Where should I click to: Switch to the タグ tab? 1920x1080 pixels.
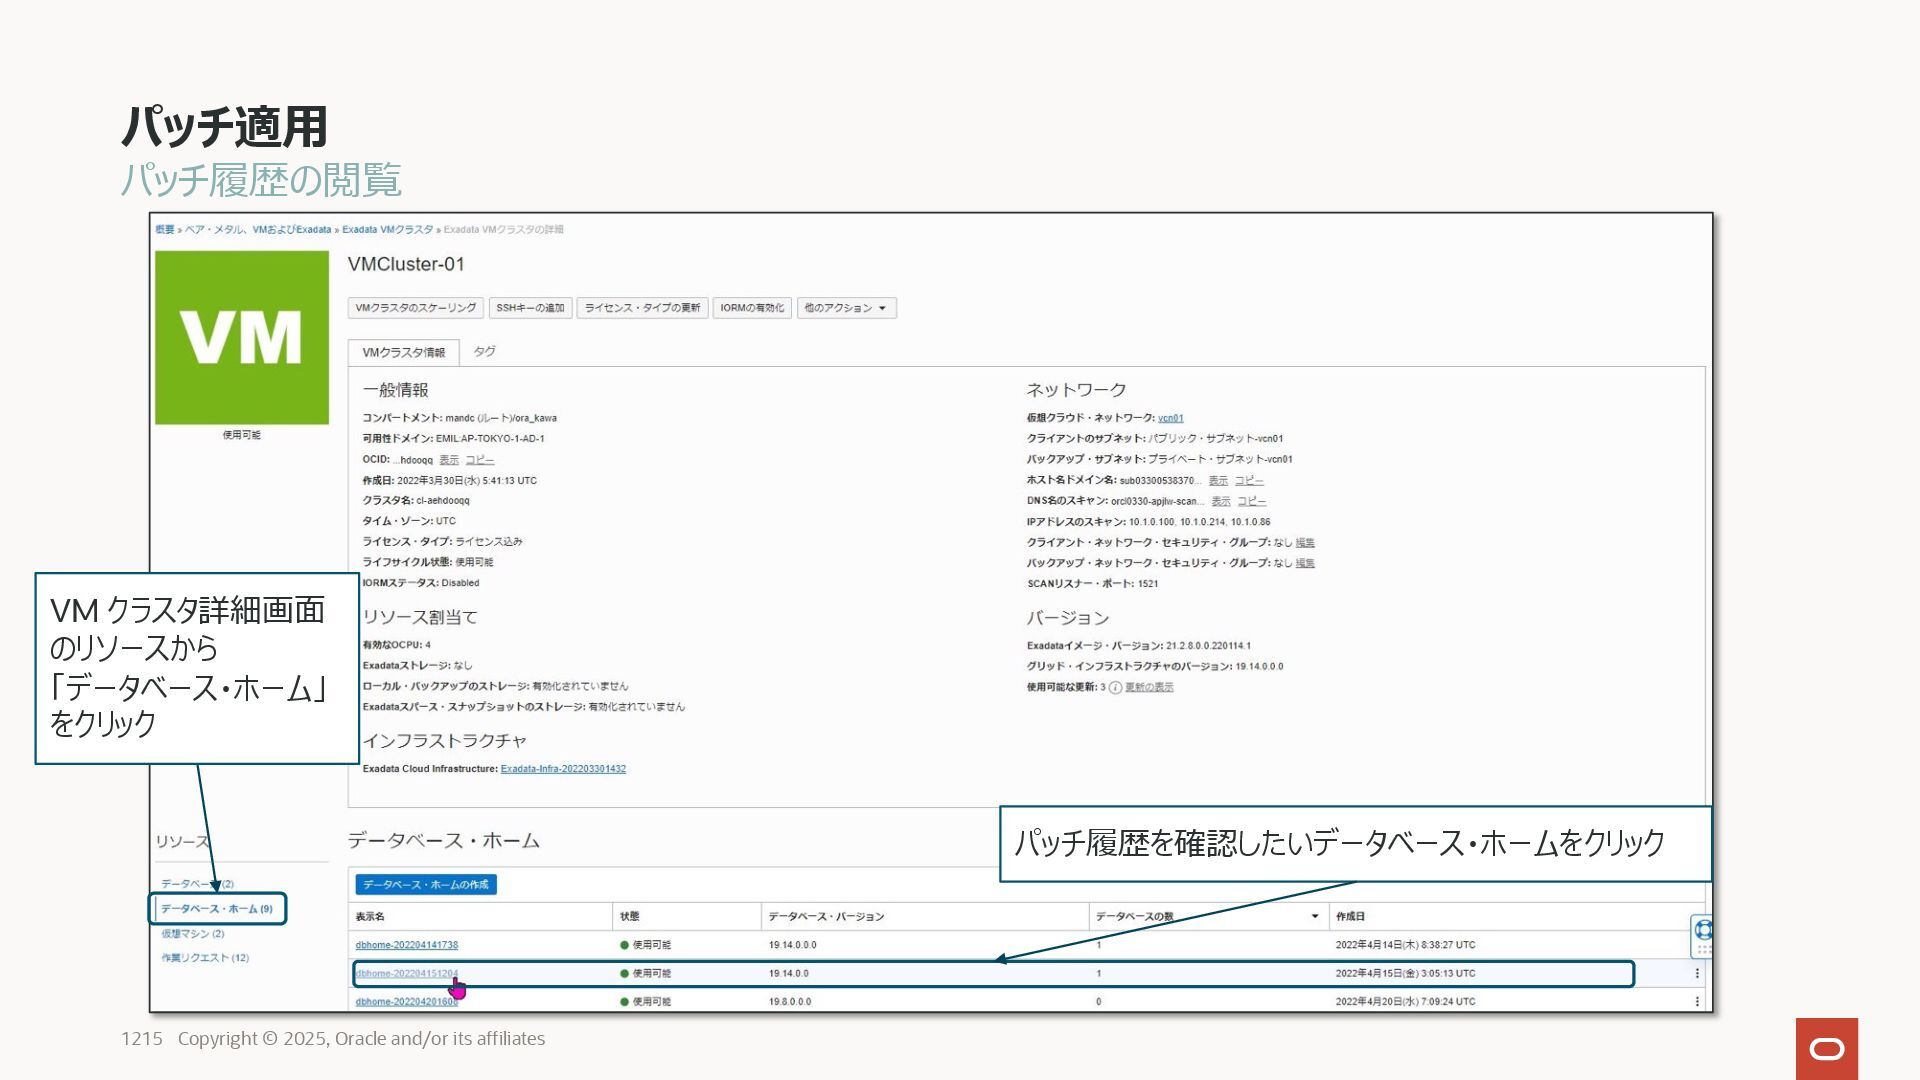click(x=484, y=352)
